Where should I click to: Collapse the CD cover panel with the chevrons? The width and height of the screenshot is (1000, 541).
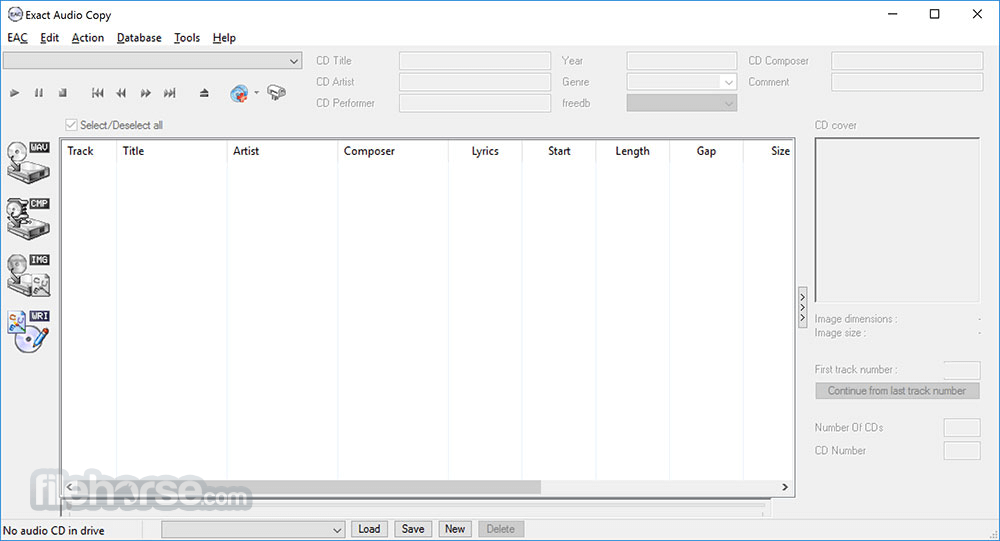pyautogui.click(x=802, y=308)
